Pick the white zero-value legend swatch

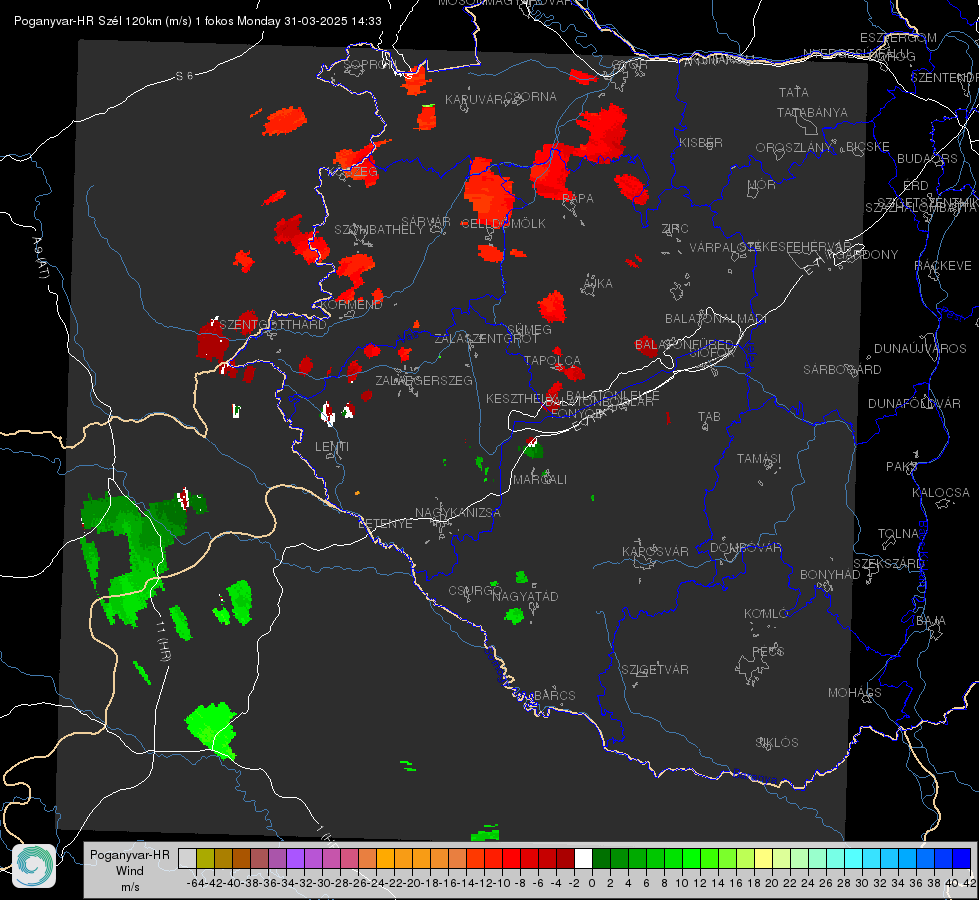[583, 858]
